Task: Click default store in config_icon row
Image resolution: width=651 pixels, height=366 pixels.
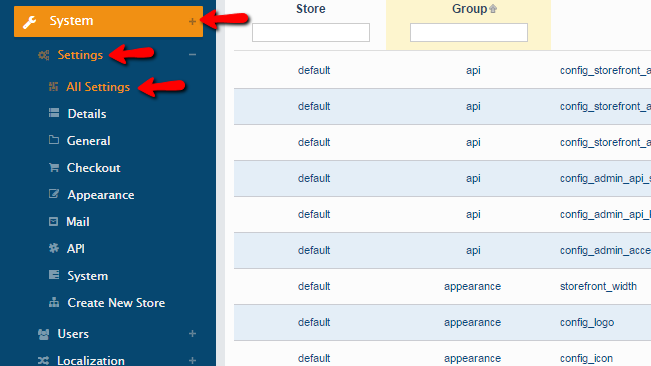Action: click(x=314, y=358)
